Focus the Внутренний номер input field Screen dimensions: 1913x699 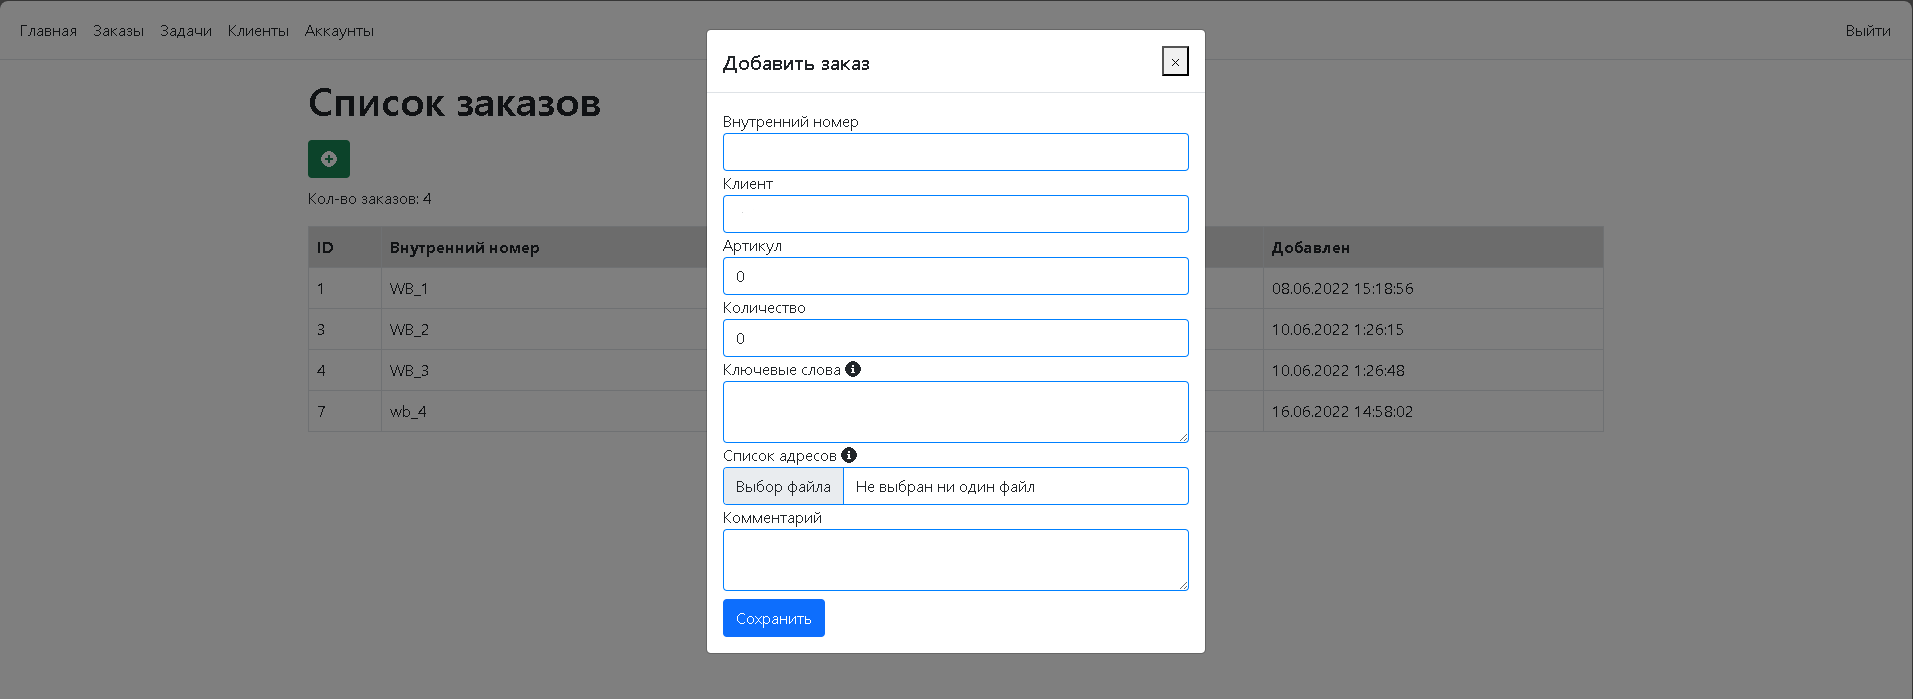coord(955,152)
